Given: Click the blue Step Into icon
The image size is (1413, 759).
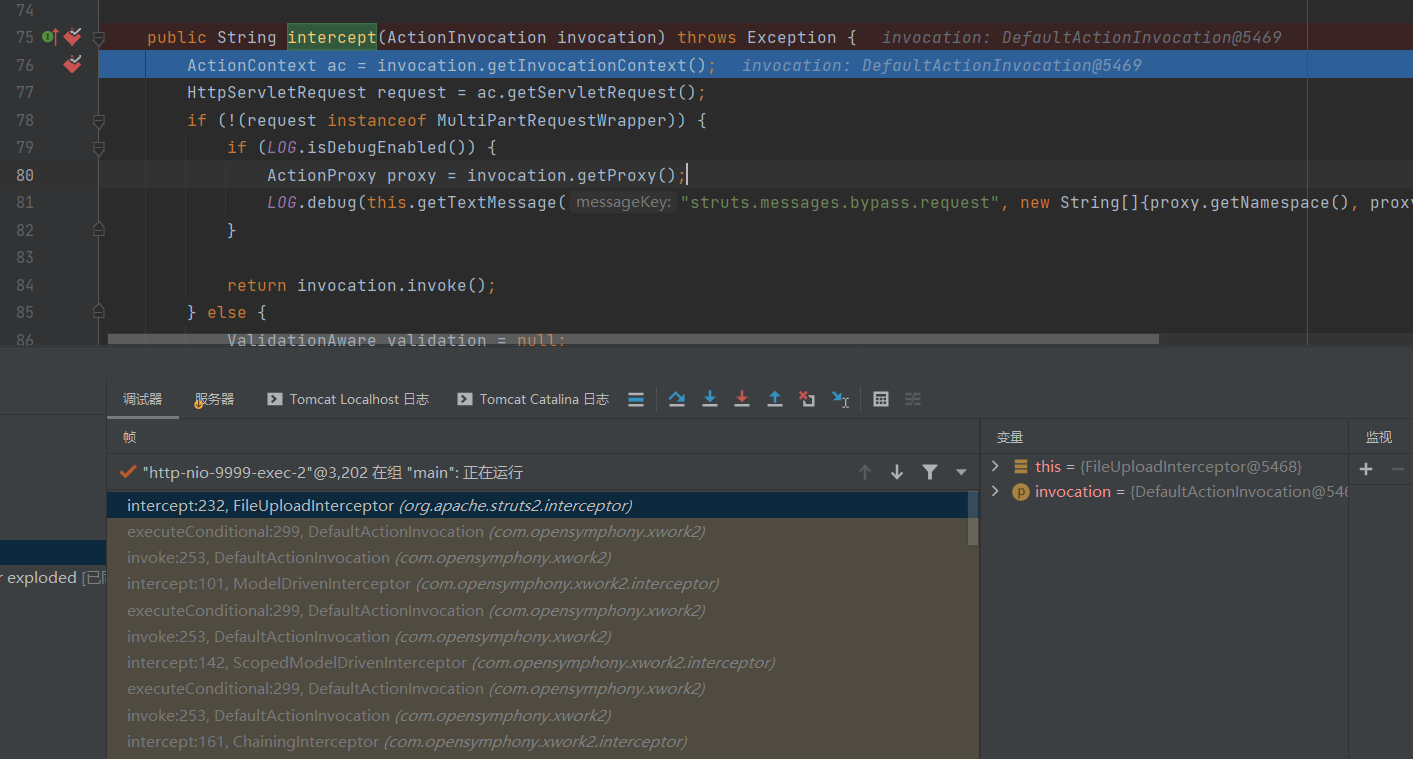Looking at the screenshot, I should click(x=710, y=399).
